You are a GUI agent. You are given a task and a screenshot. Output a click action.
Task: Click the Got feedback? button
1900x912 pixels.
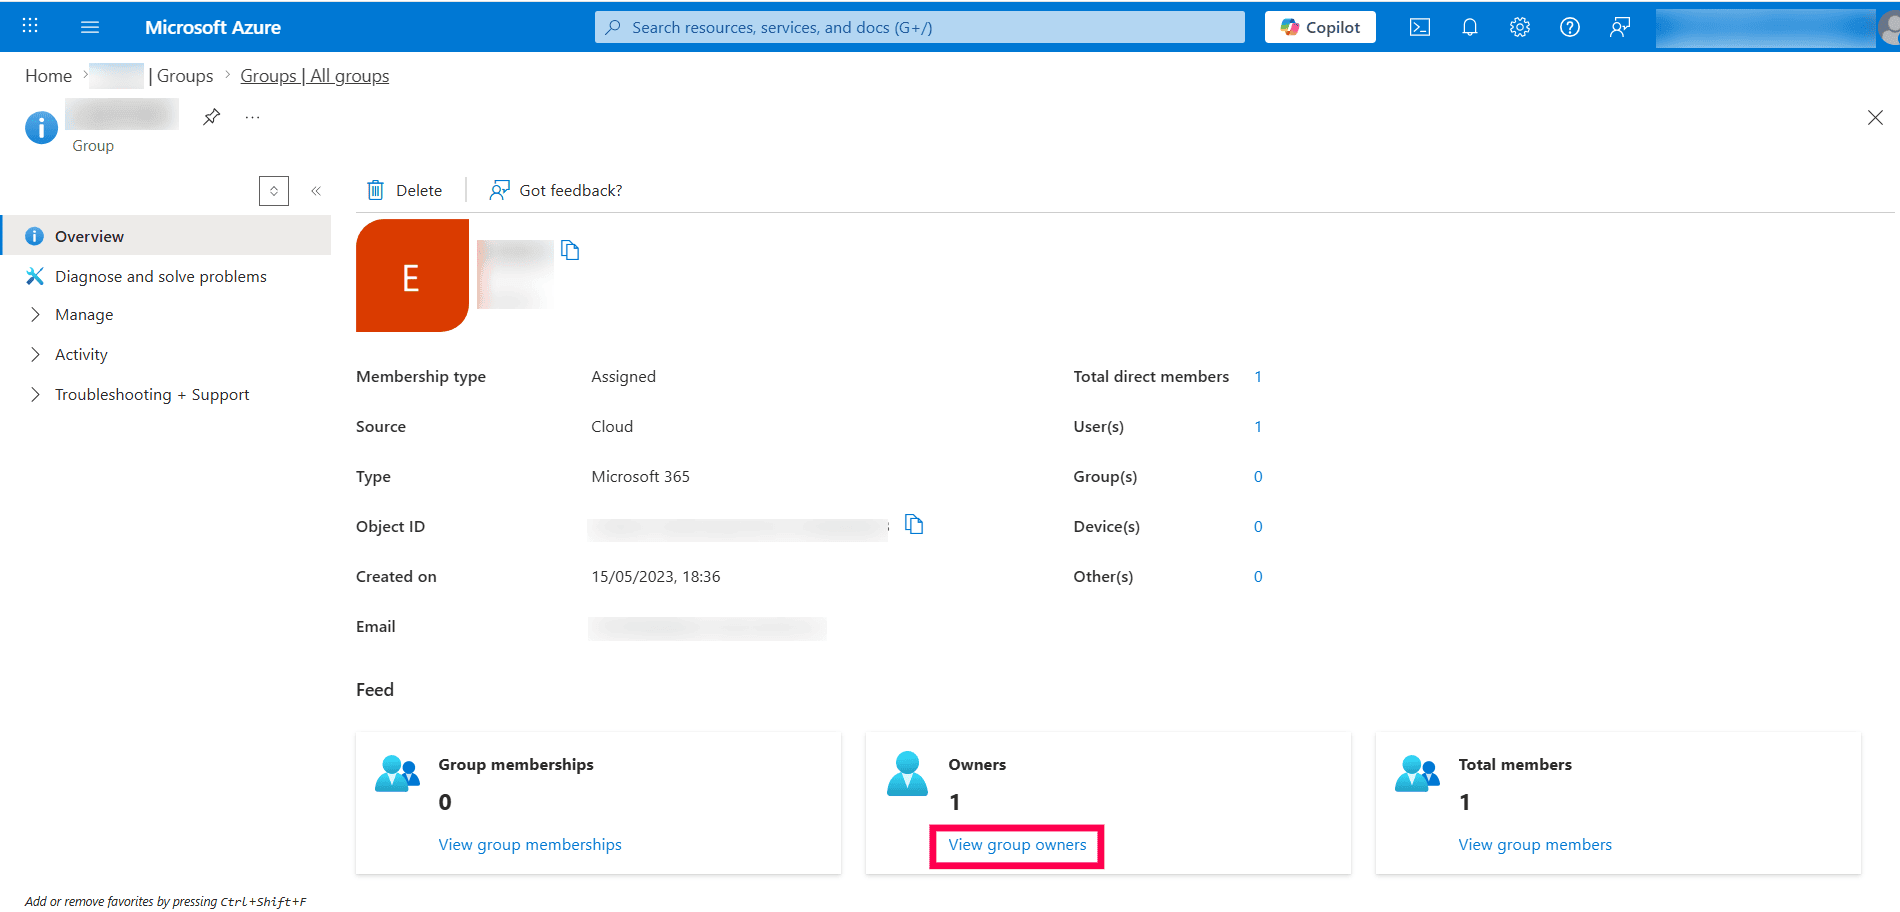pos(556,190)
